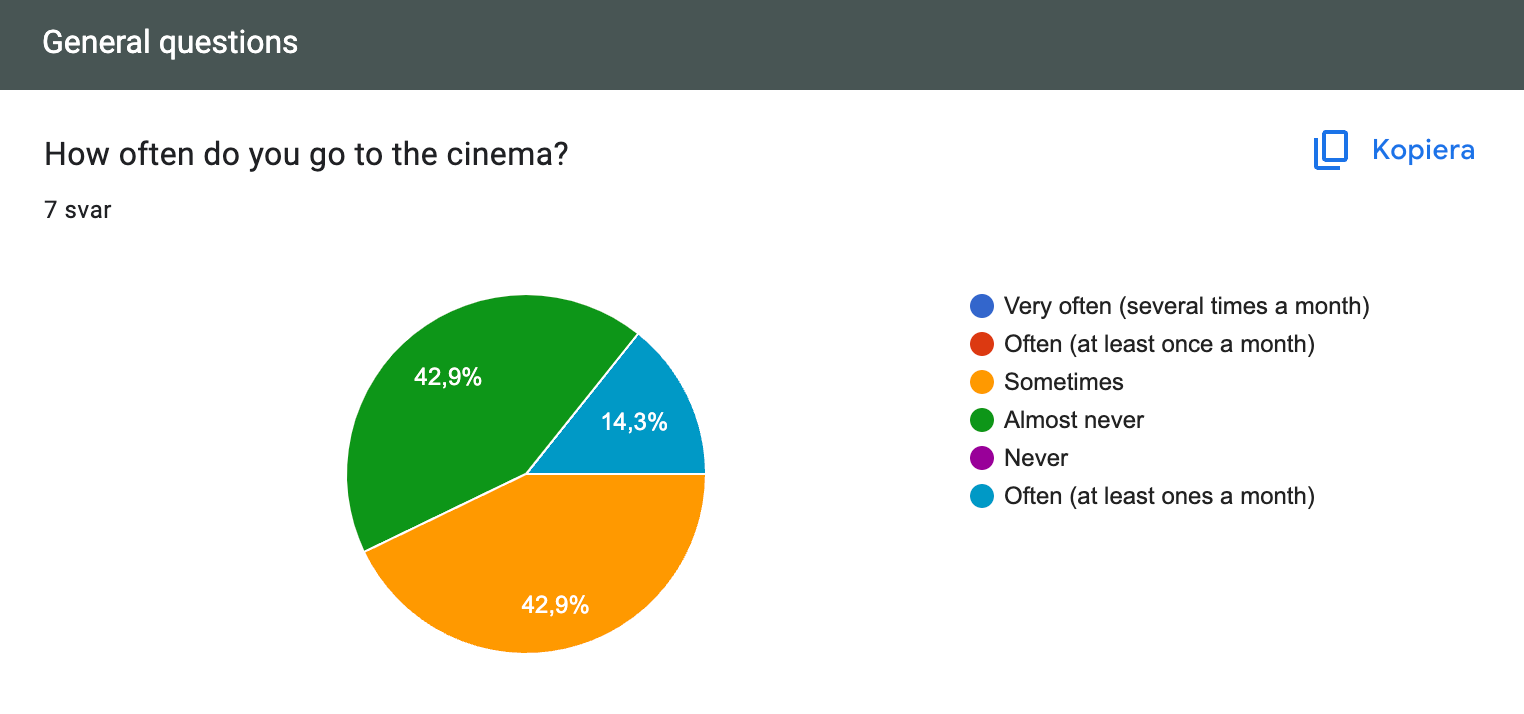Image resolution: width=1524 pixels, height=714 pixels.
Task: Click the teal Often legend dot
Action: [982, 496]
